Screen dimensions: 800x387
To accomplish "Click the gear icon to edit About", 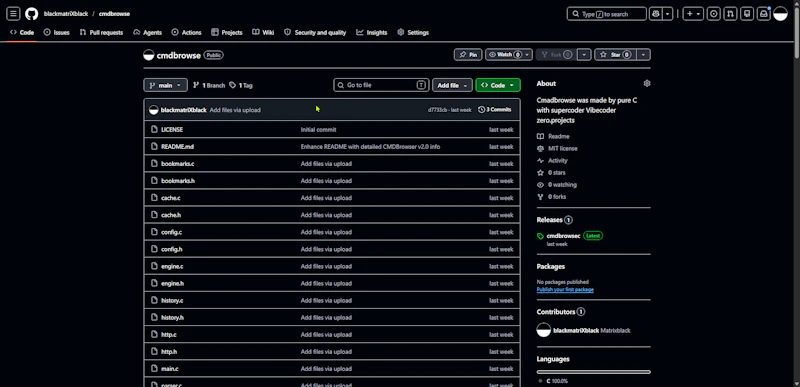I will tap(647, 83).
